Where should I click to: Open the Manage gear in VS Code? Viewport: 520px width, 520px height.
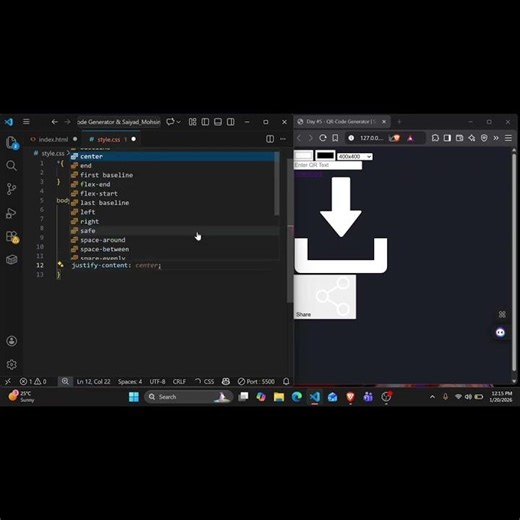11,364
